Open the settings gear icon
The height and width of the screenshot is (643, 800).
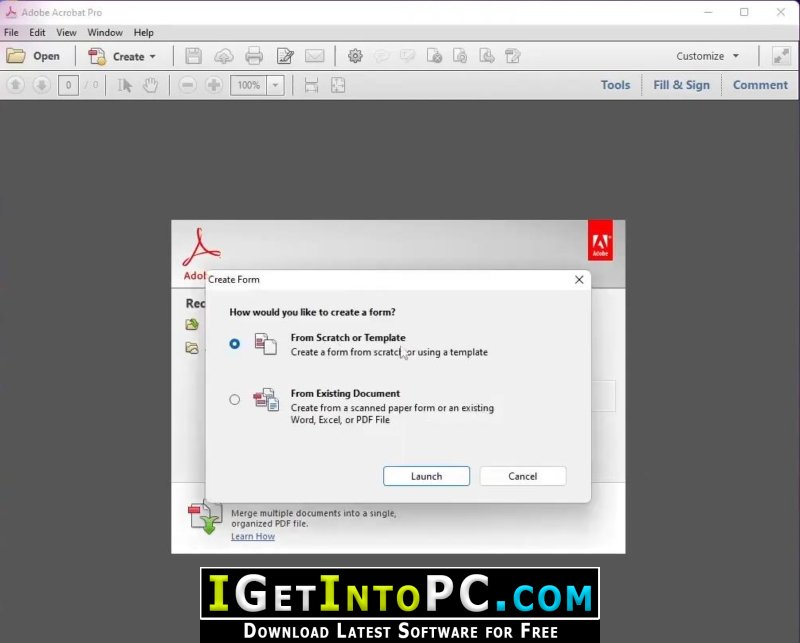[x=355, y=56]
